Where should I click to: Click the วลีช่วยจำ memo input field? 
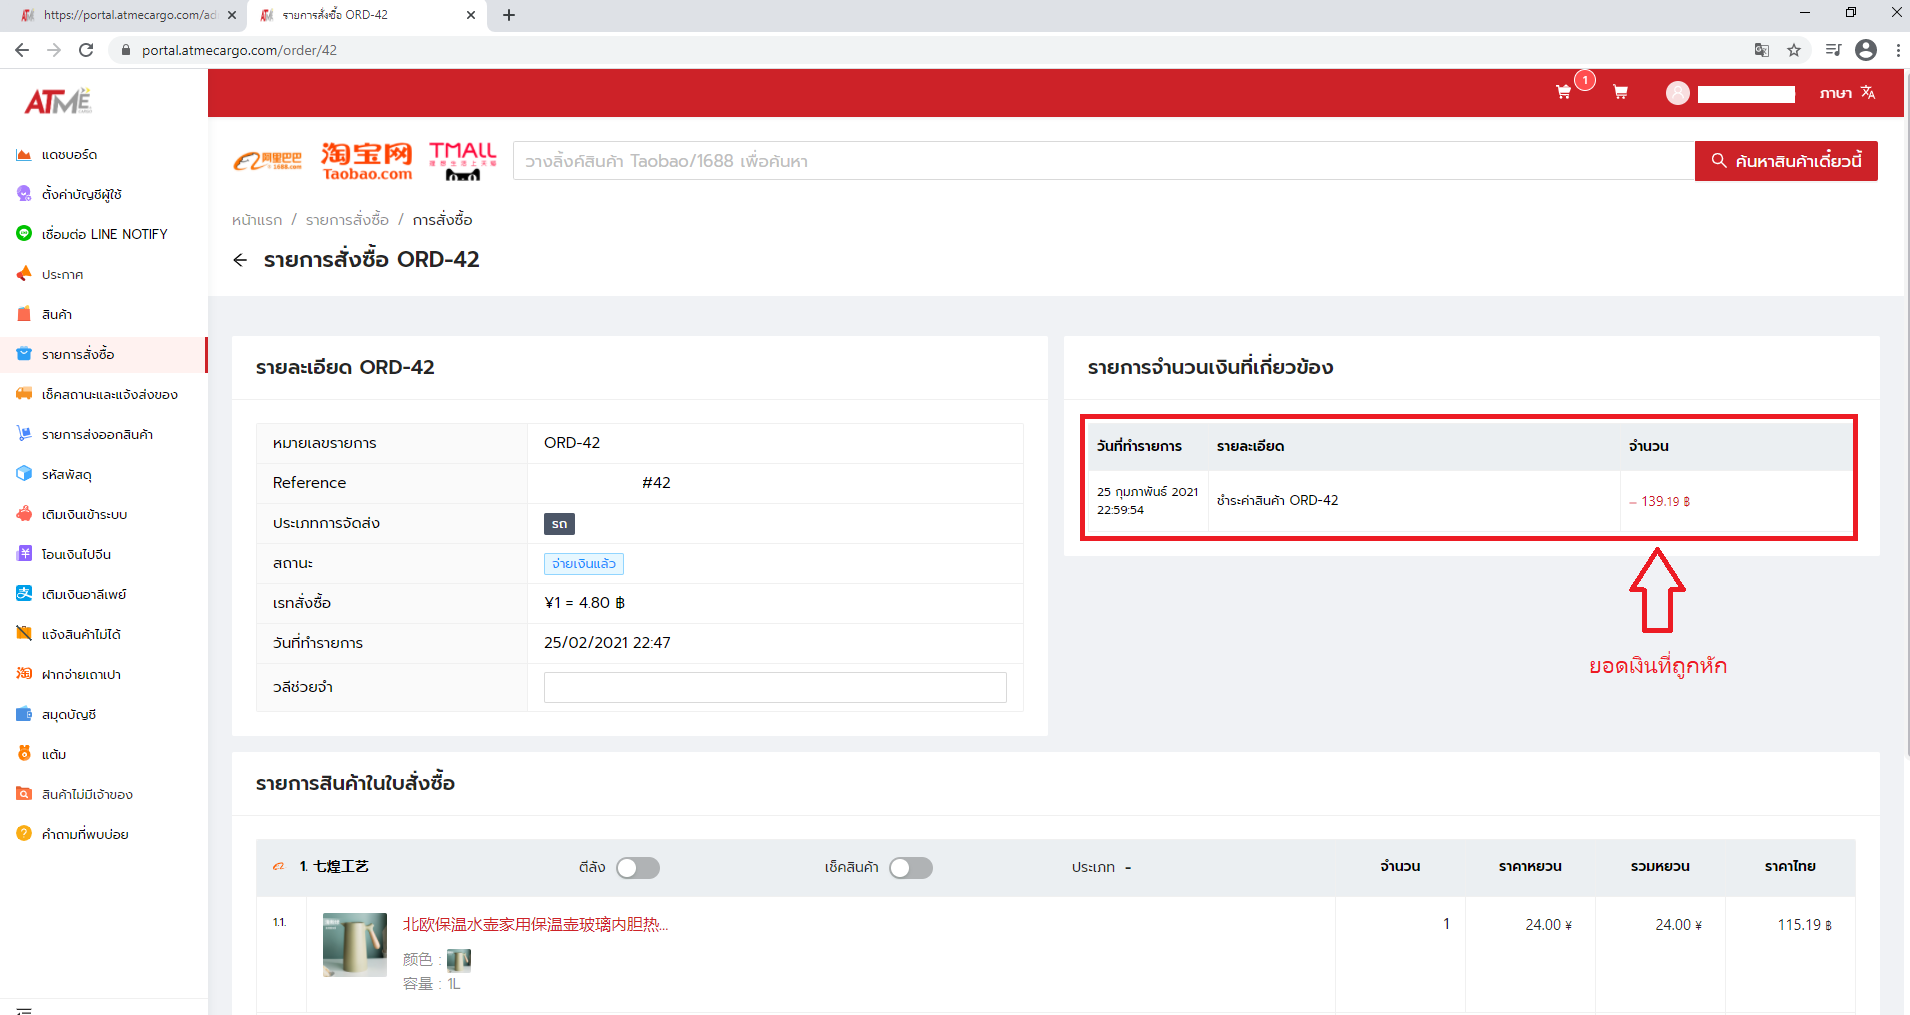tap(774, 688)
